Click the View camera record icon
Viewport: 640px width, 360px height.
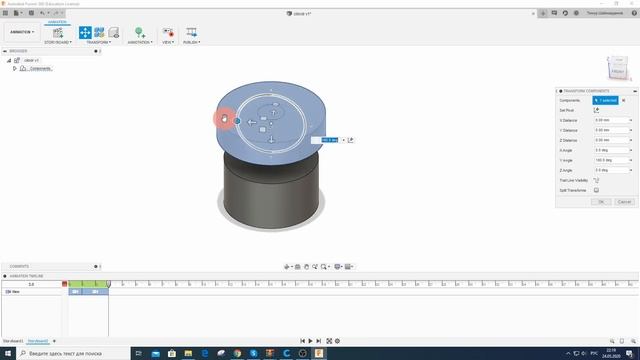[x=168, y=32]
